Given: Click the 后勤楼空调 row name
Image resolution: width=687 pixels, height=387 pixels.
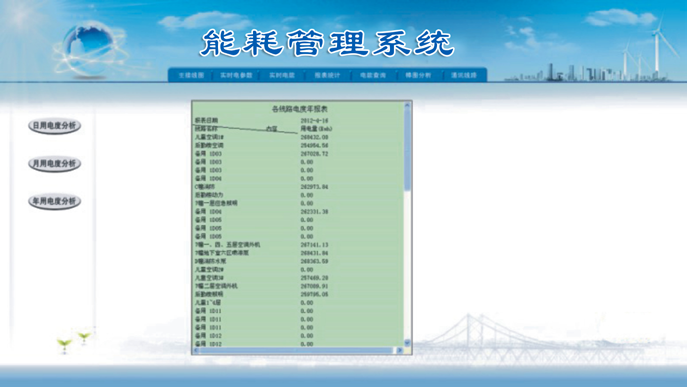Looking at the screenshot, I should [209, 146].
